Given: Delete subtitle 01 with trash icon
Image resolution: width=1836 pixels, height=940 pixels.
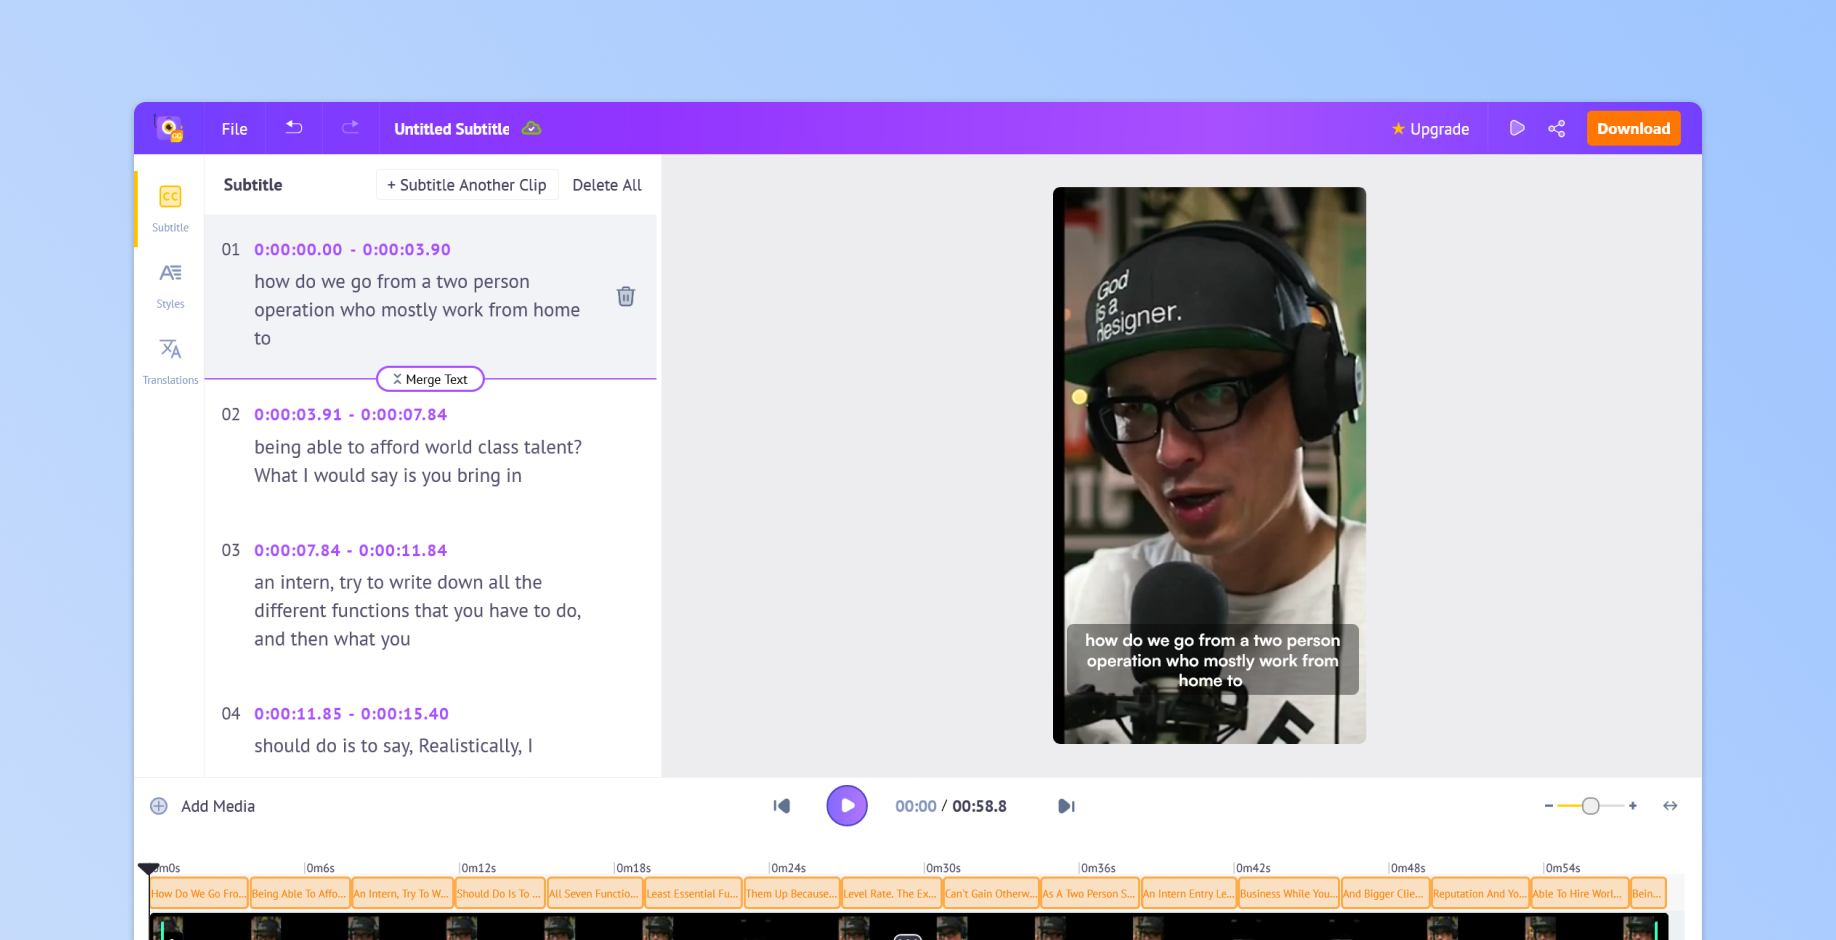Looking at the screenshot, I should point(626,296).
